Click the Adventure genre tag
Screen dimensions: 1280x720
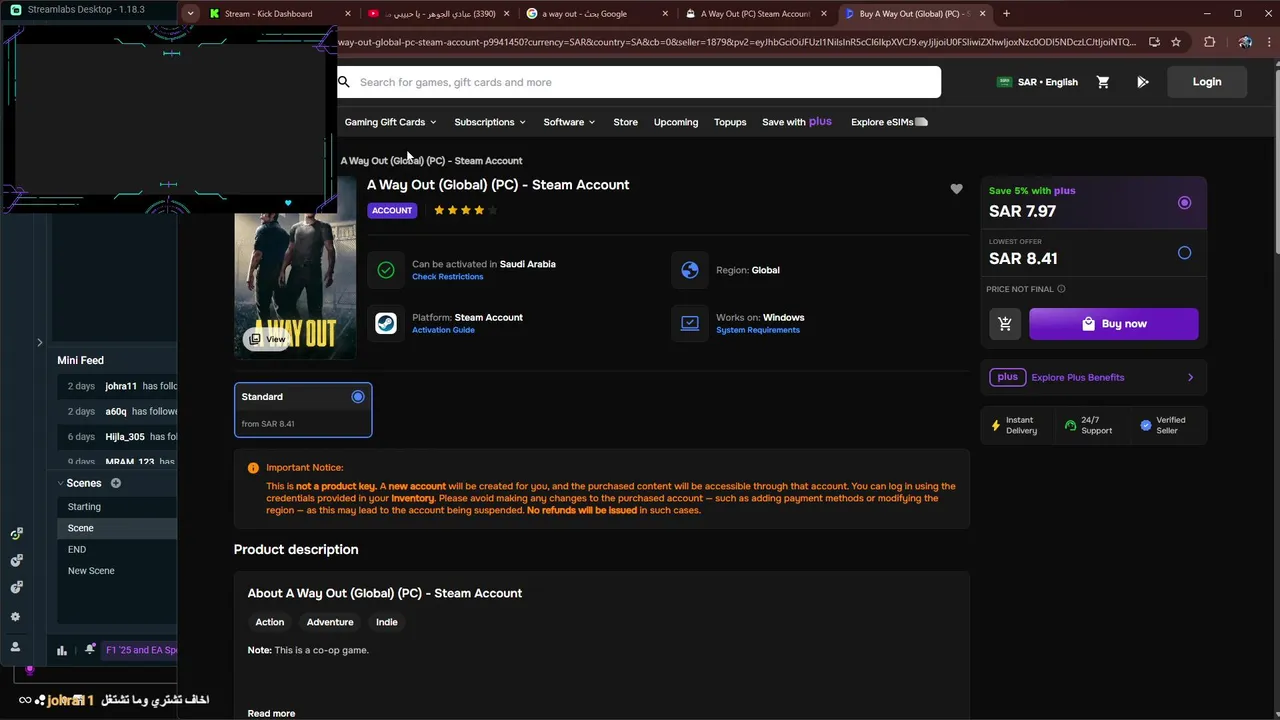tap(330, 622)
